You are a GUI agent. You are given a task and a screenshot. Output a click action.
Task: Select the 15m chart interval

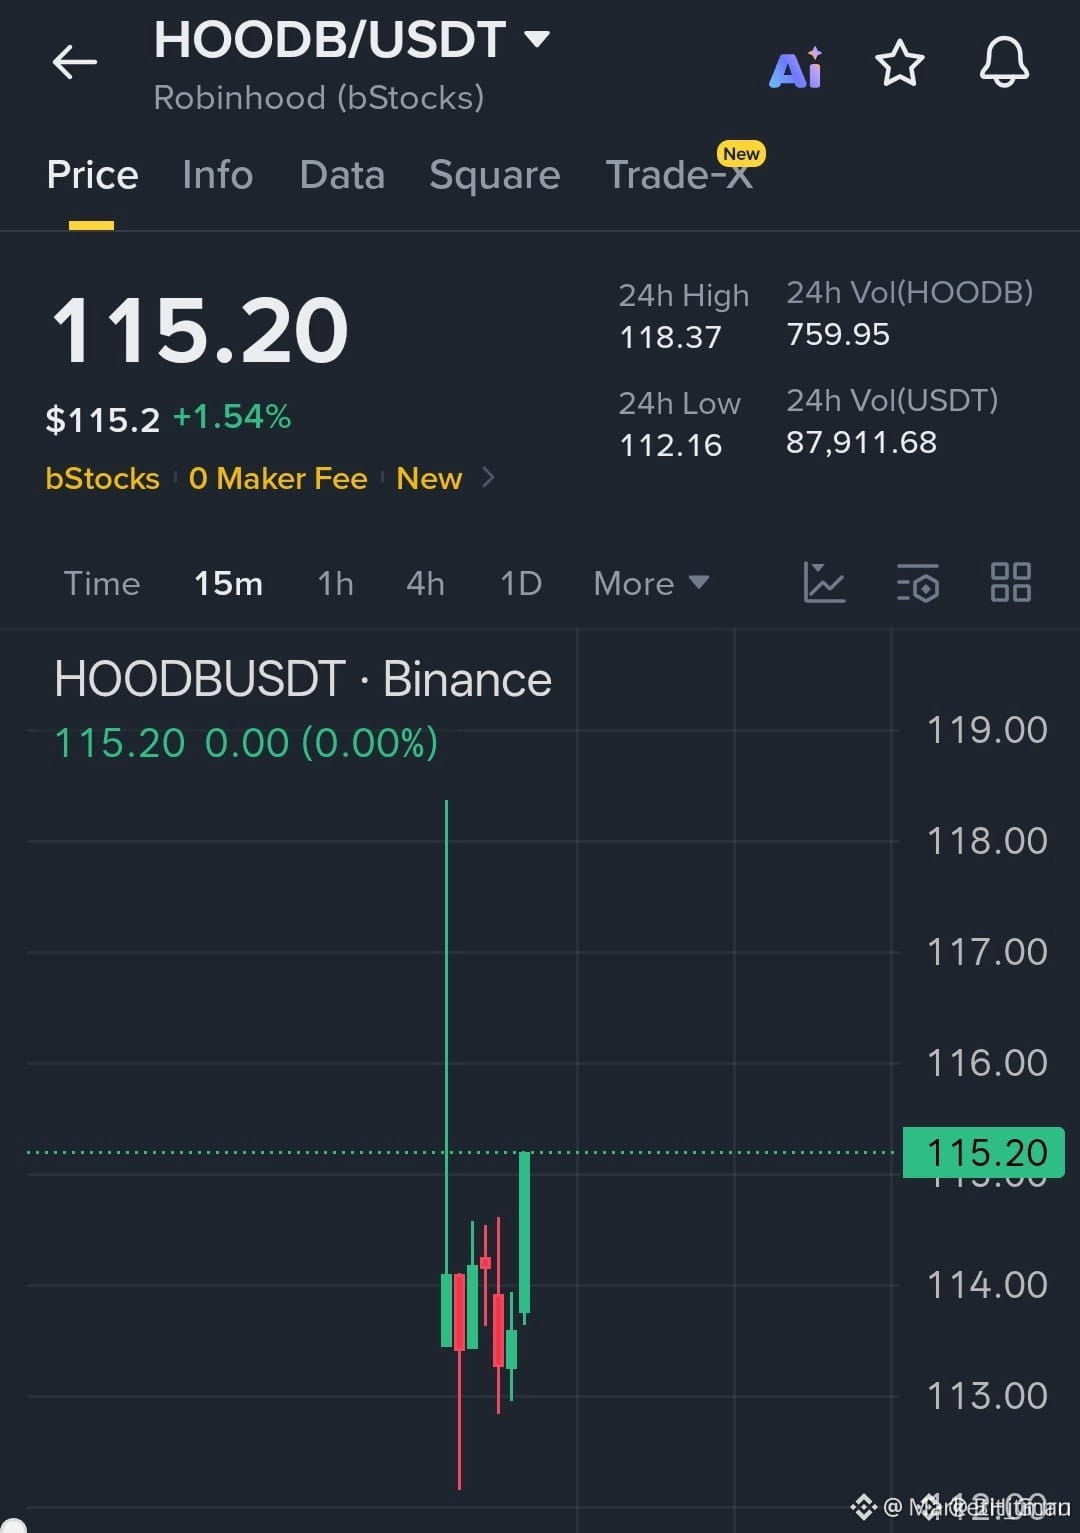pyautogui.click(x=228, y=583)
